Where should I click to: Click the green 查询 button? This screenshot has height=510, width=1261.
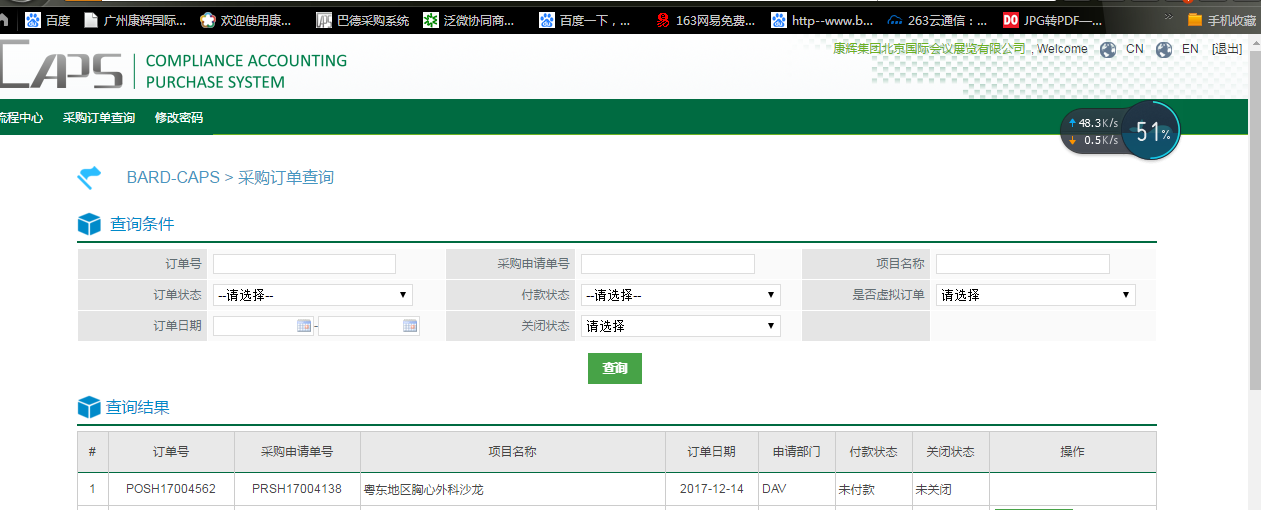tap(614, 369)
